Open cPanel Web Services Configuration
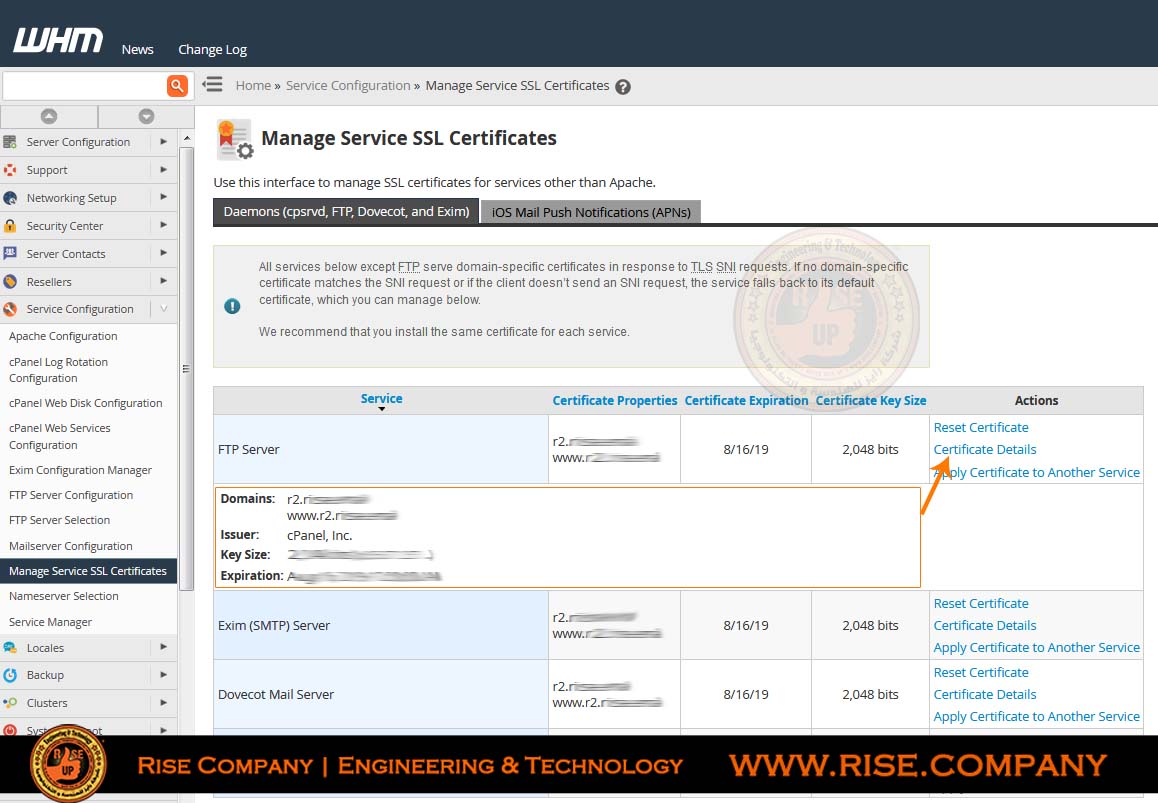 point(60,437)
